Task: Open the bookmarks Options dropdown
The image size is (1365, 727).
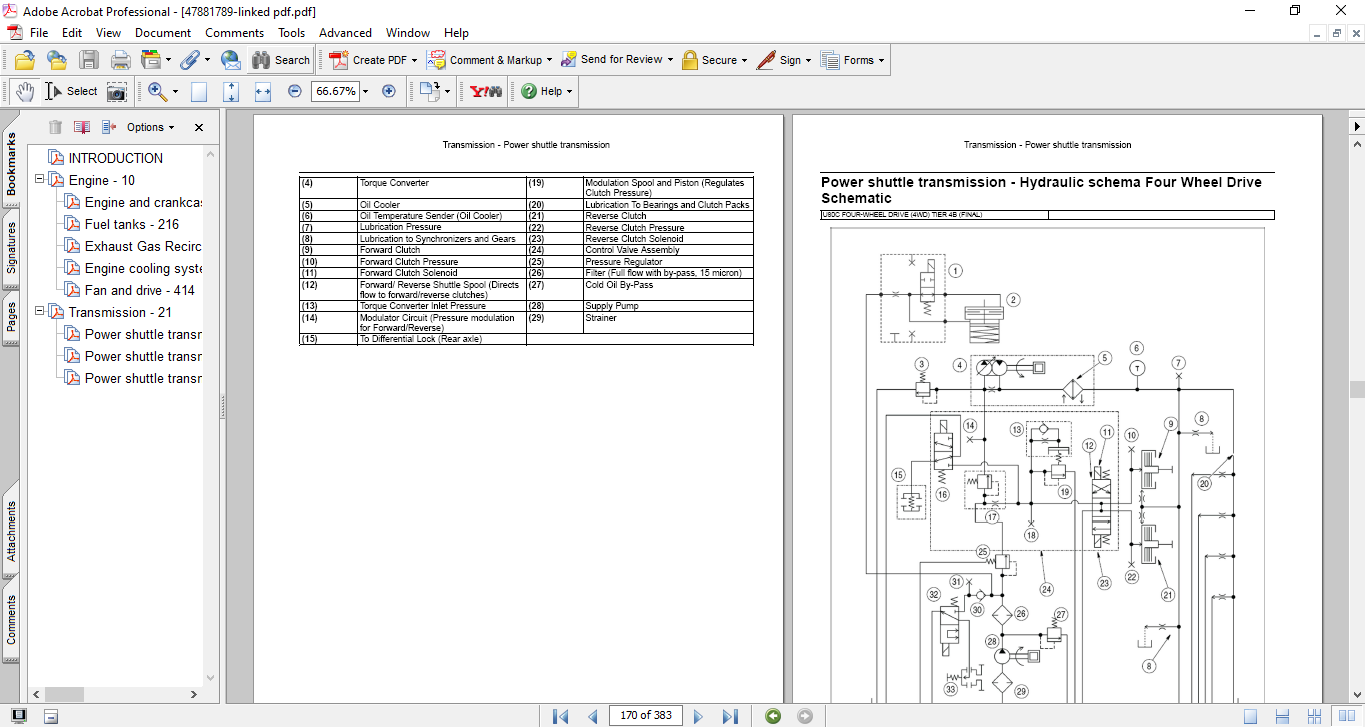Action: [x=150, y=127]
